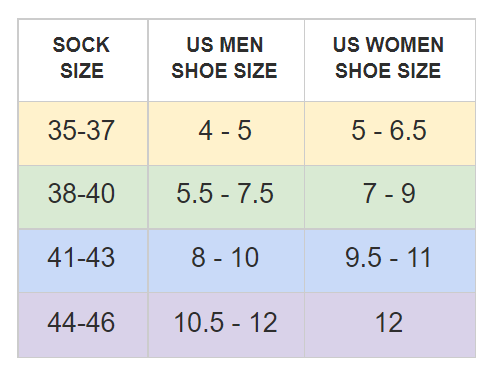This screenshot has width=493, height=378.
Task: Select the 44-46 sock size cell
Action: (83, 325)
